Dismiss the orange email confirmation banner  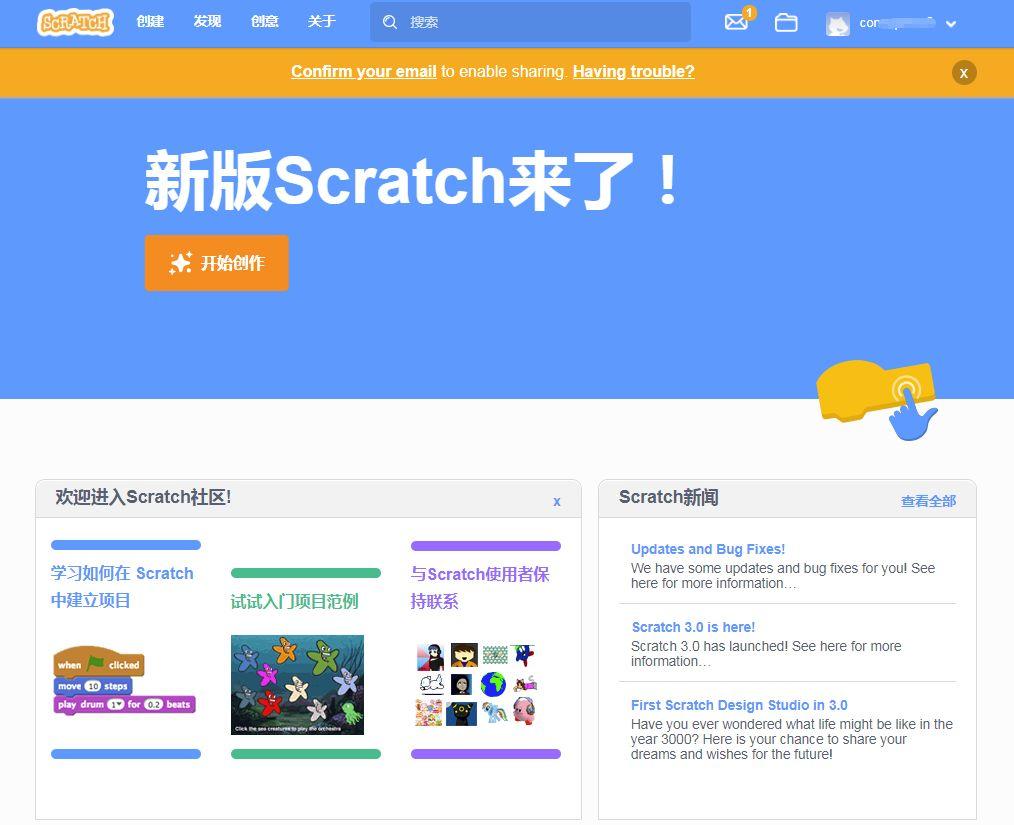964,72
